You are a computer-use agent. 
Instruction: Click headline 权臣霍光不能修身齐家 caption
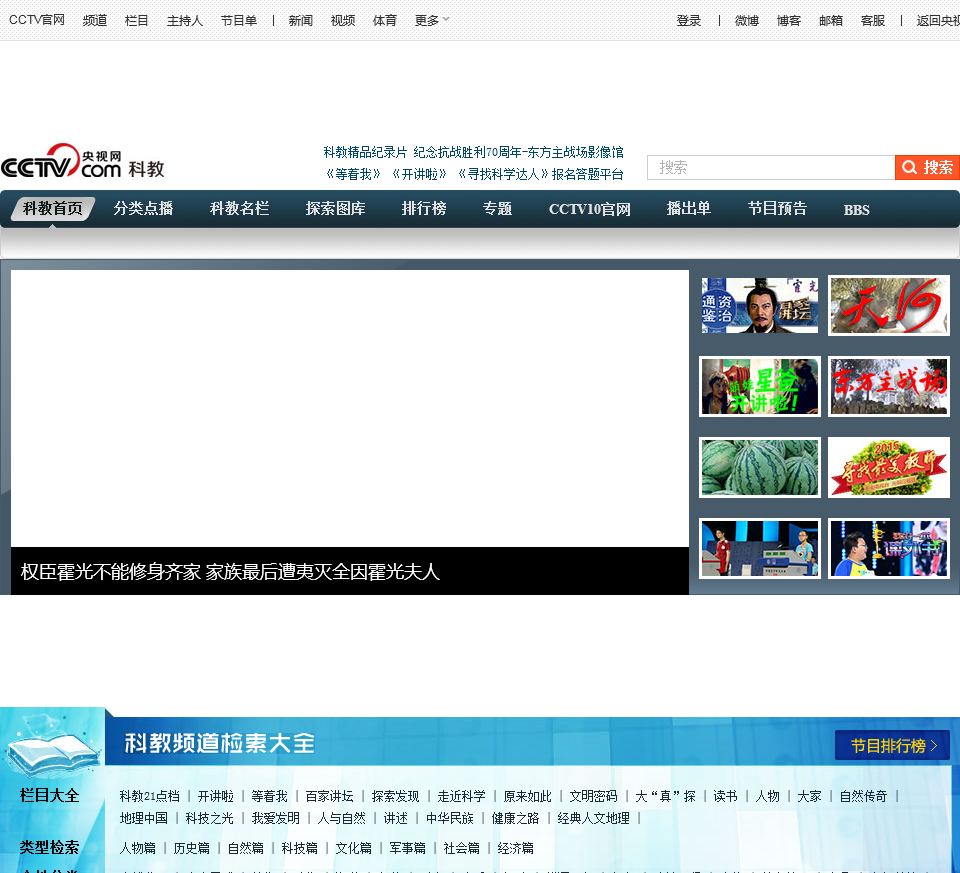pos(230,571)
